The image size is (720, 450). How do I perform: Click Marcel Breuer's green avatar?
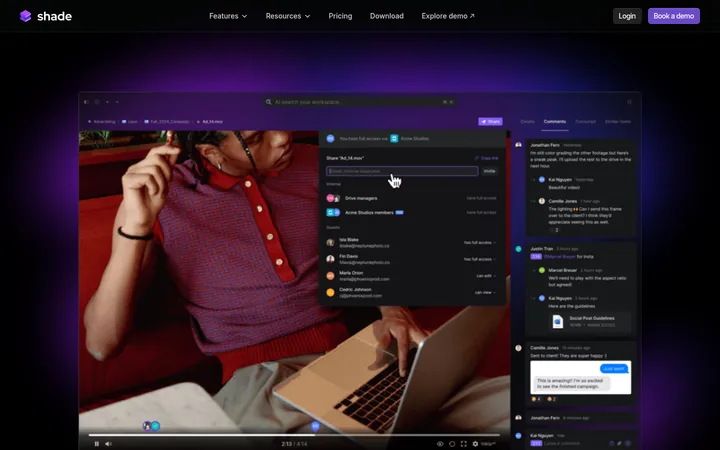point(542,270)
